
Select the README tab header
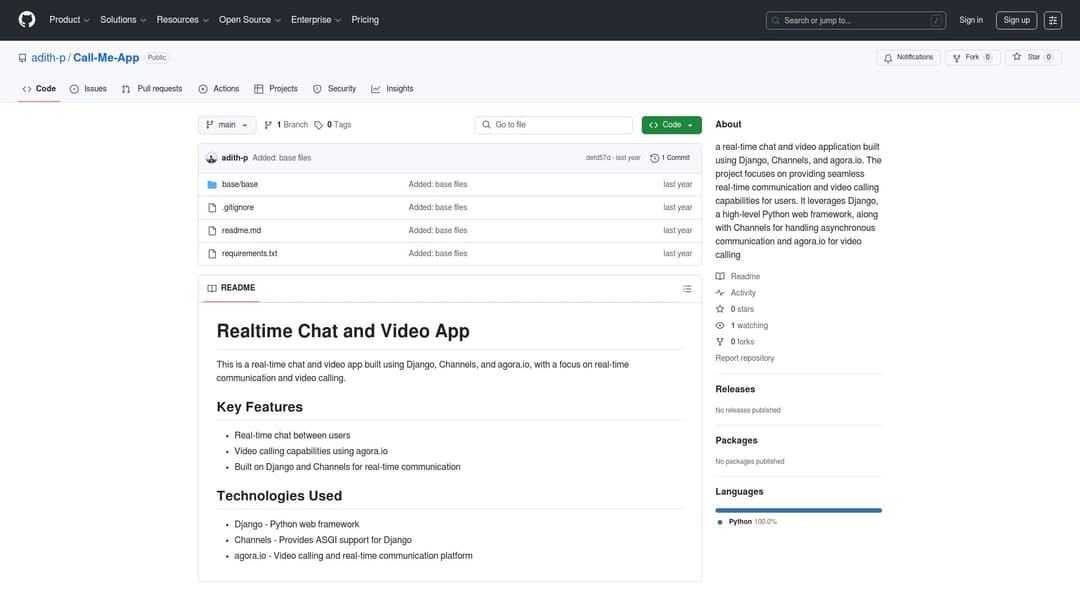pos(231,288)
